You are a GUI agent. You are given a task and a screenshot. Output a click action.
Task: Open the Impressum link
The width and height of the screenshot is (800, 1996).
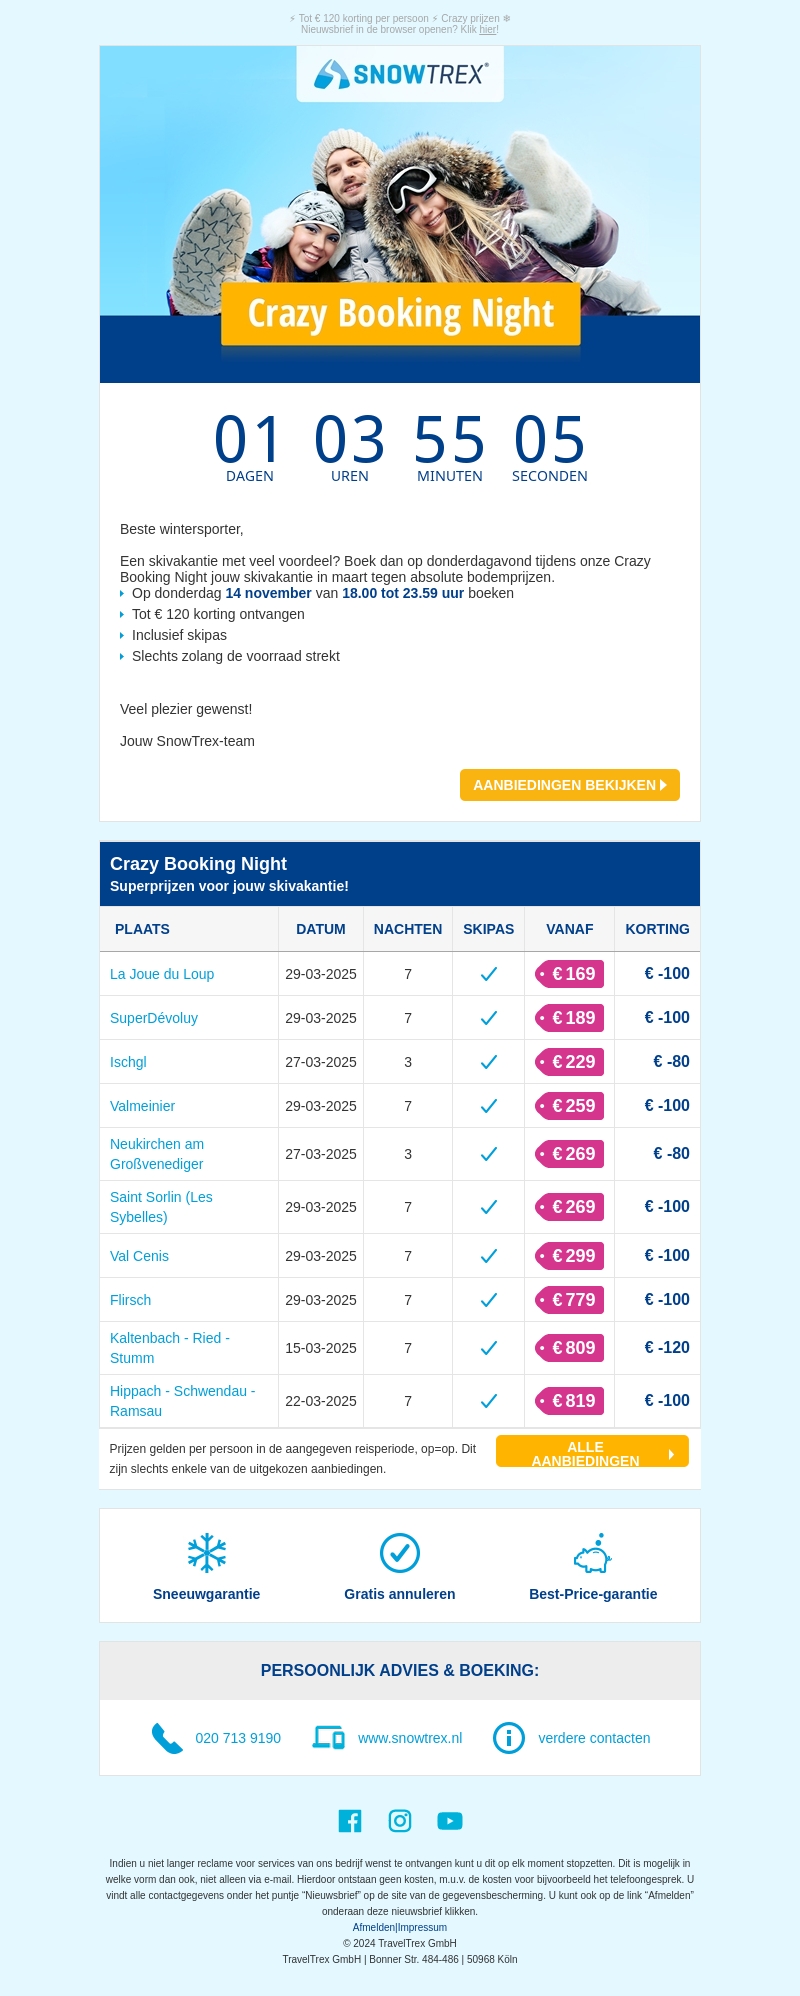423,1927
